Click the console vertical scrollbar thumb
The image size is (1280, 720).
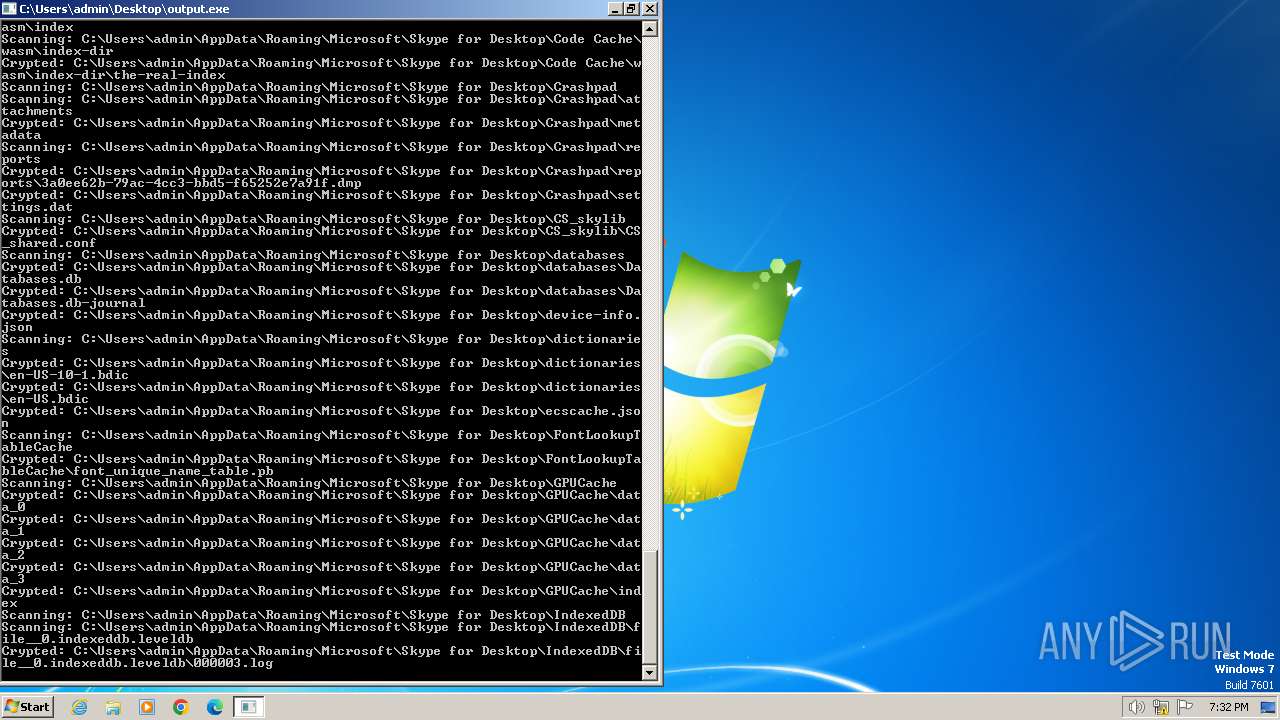click(x=650, y=606)
